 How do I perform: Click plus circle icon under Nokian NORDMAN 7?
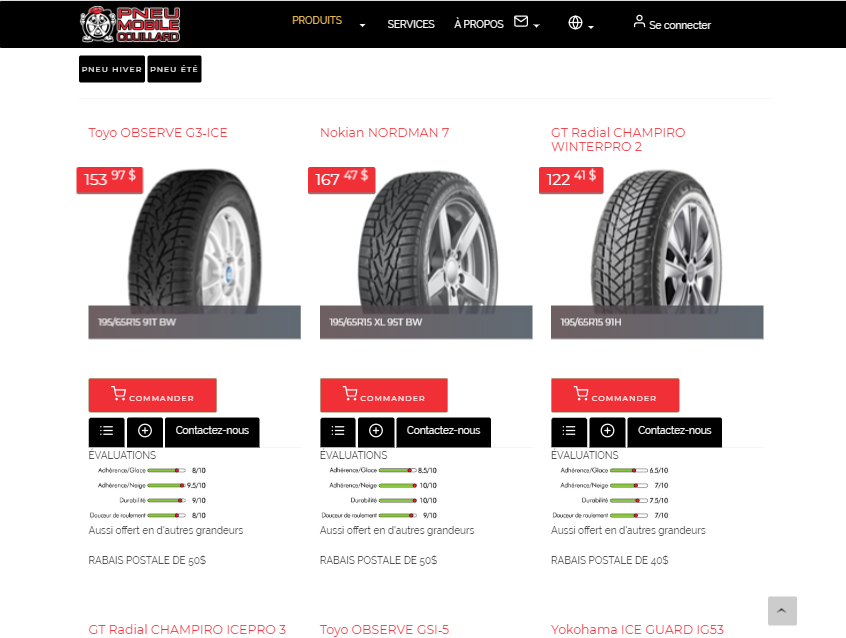376,431
